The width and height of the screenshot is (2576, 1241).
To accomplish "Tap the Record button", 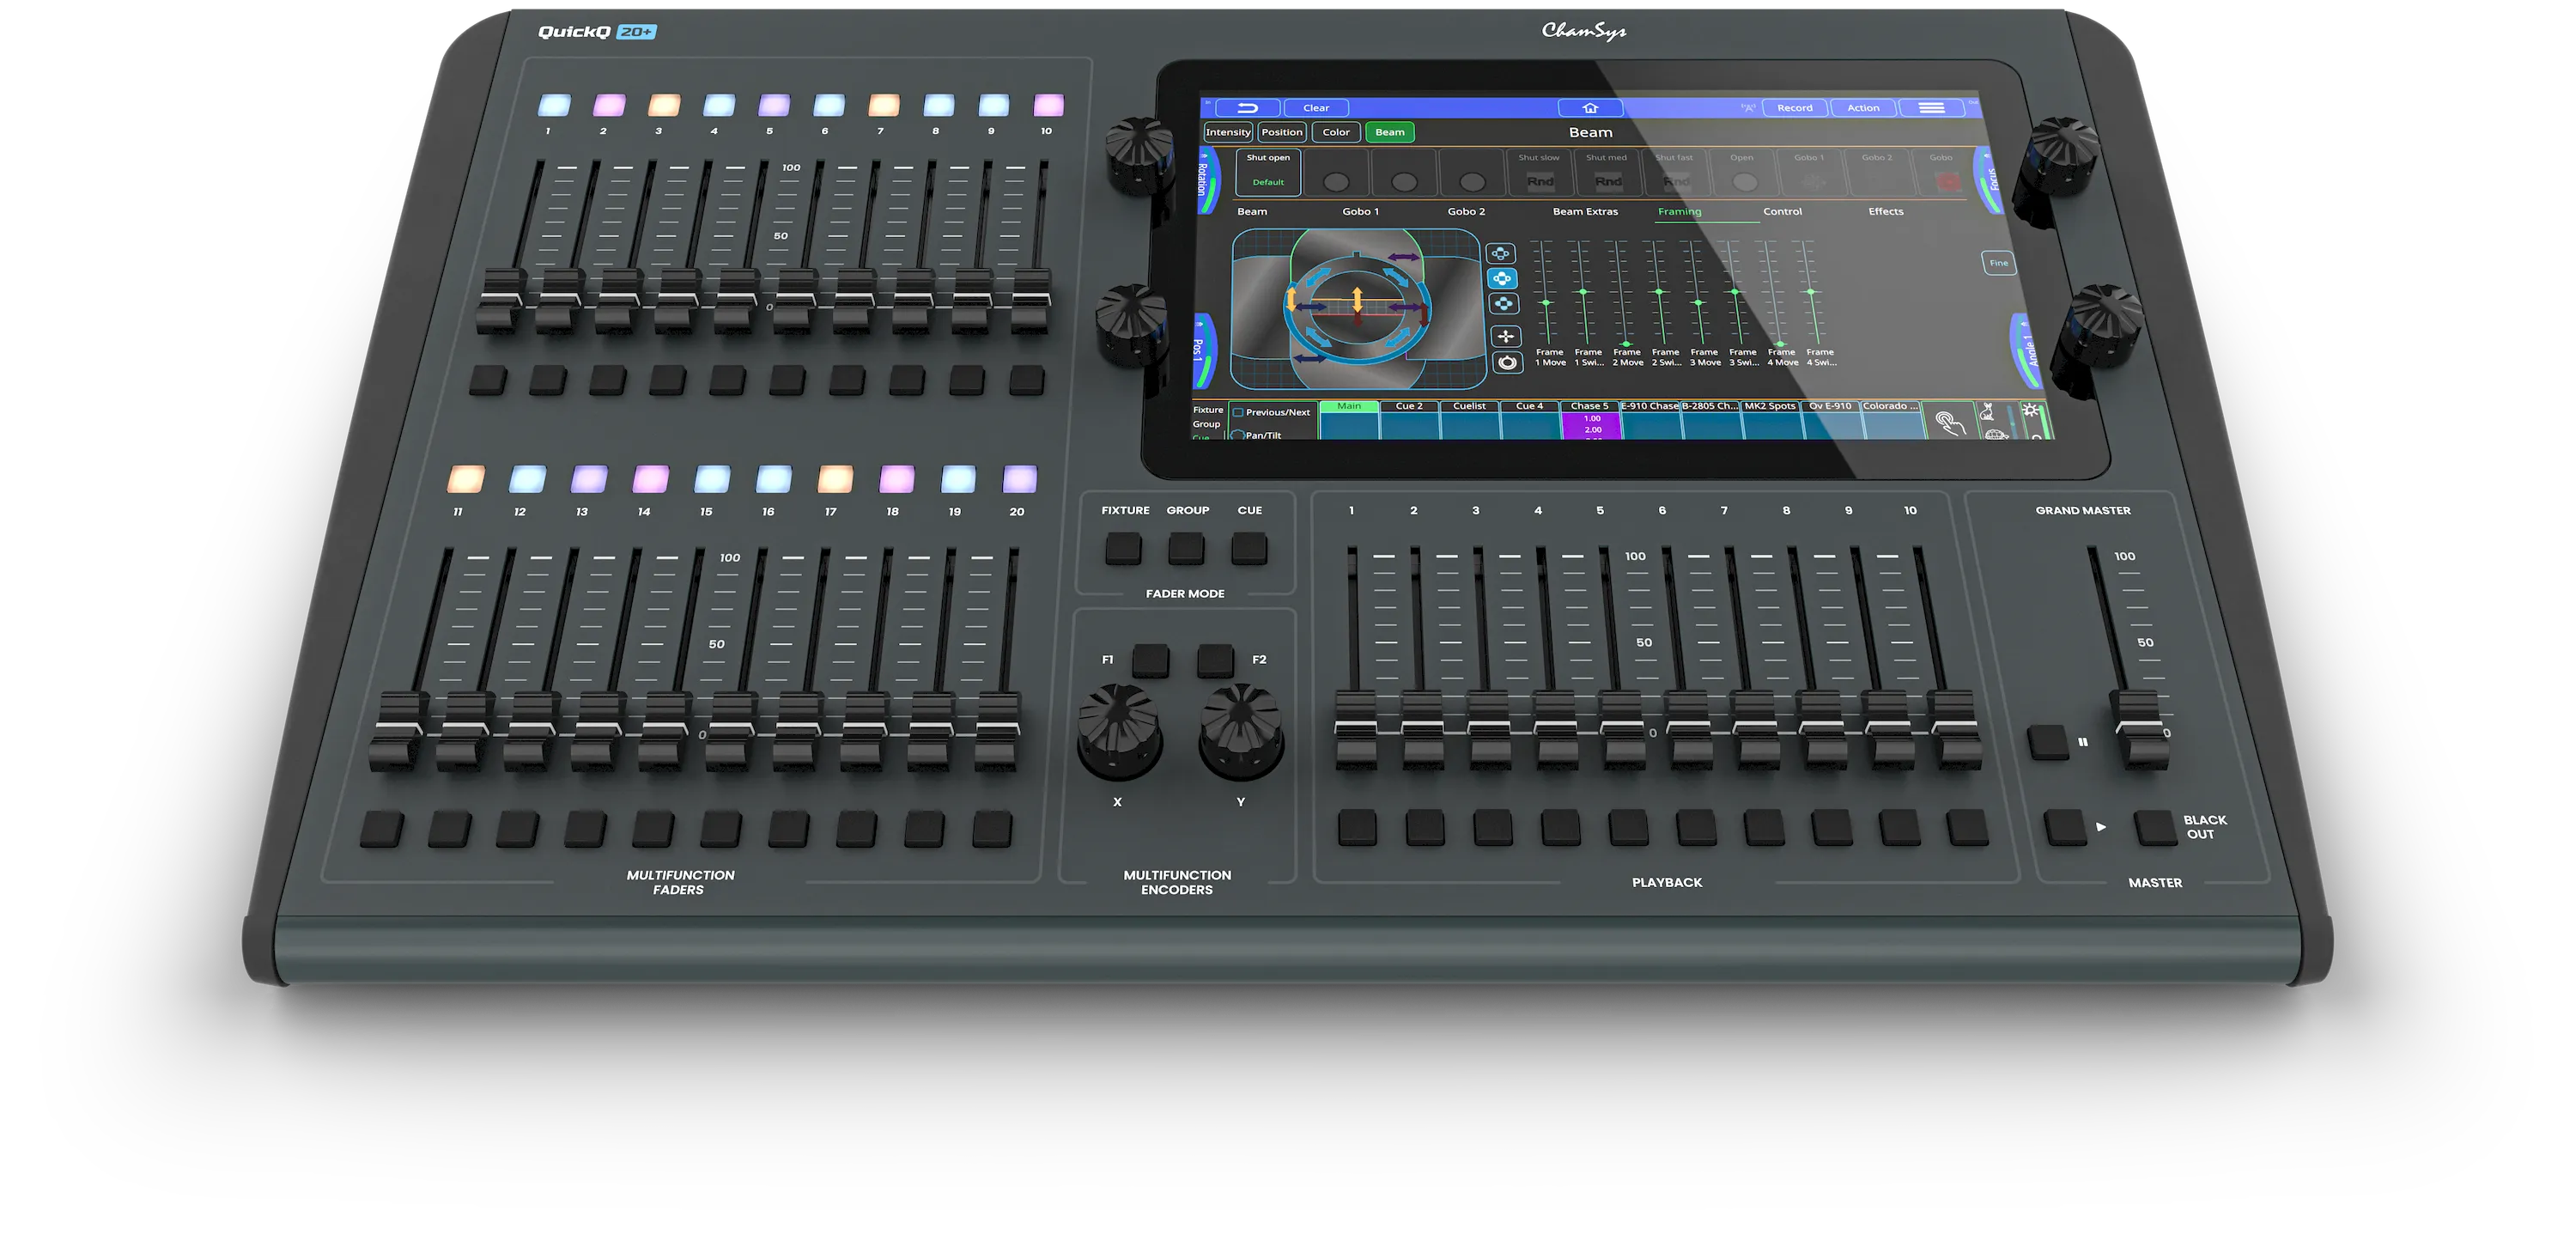I will 1795,108.
